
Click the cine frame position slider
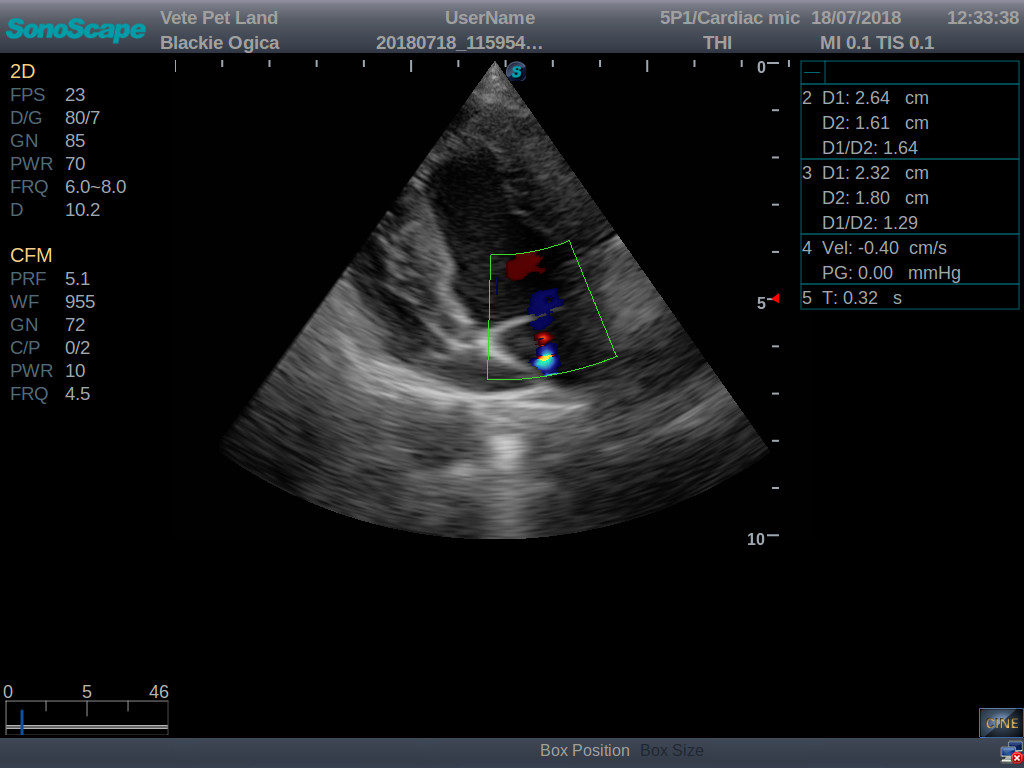[x=22, y=719]
